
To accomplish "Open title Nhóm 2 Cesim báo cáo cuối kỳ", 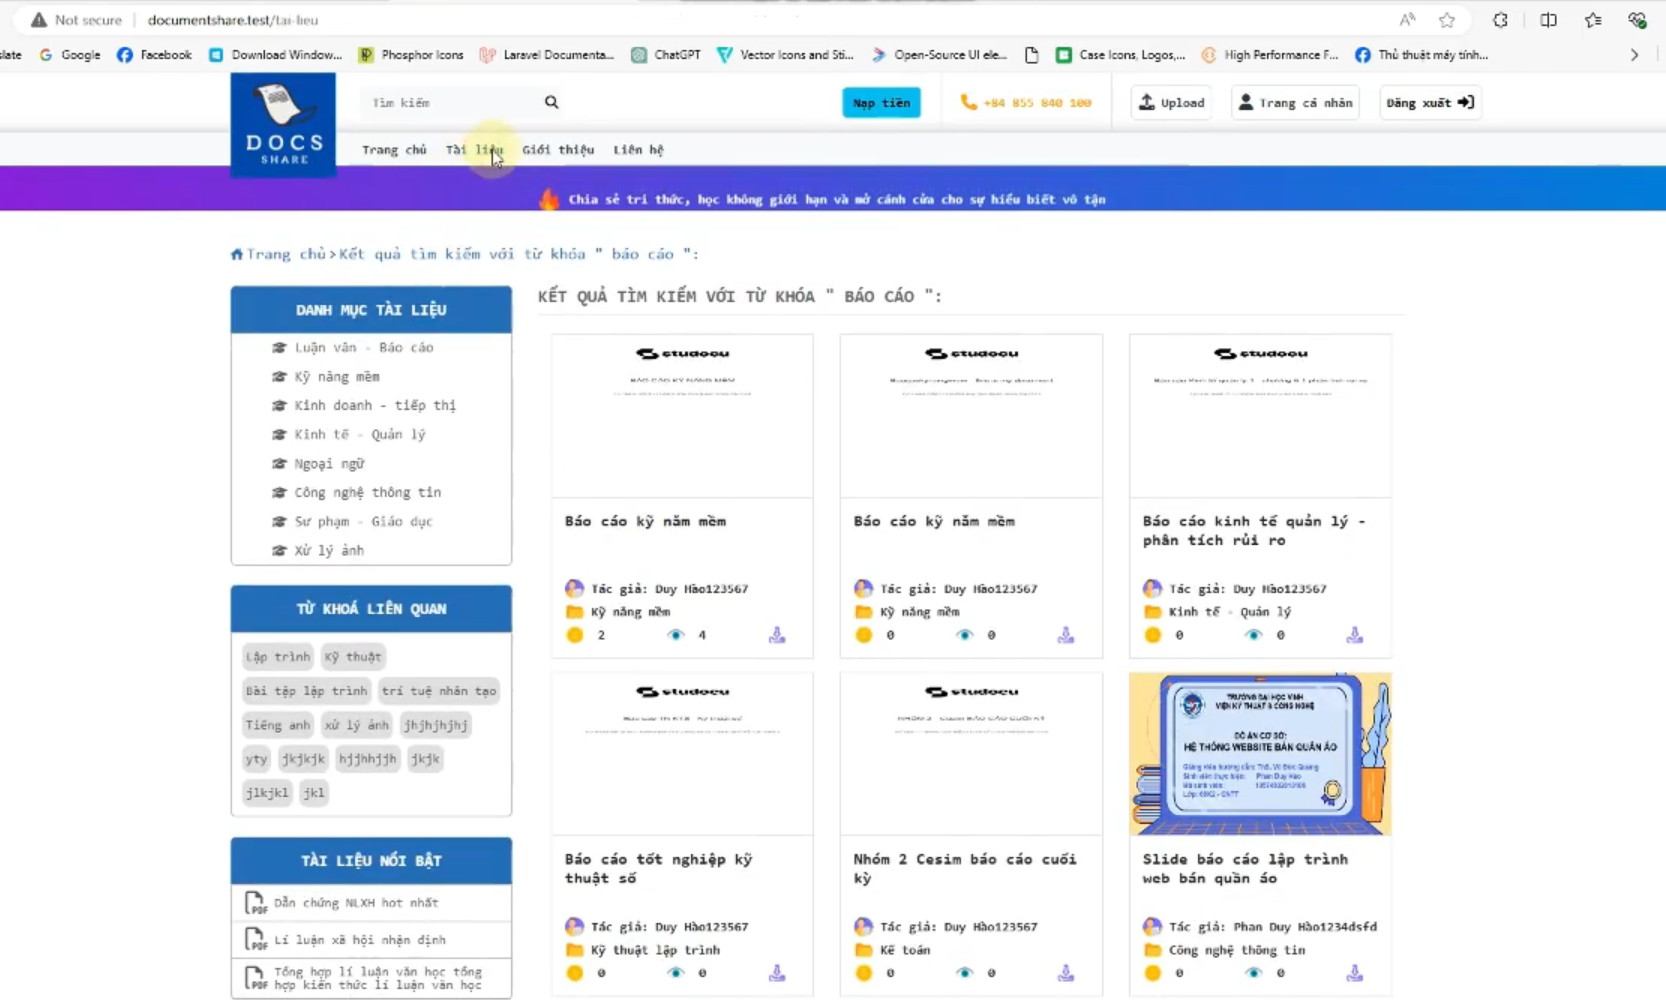I will coord(965,869).
